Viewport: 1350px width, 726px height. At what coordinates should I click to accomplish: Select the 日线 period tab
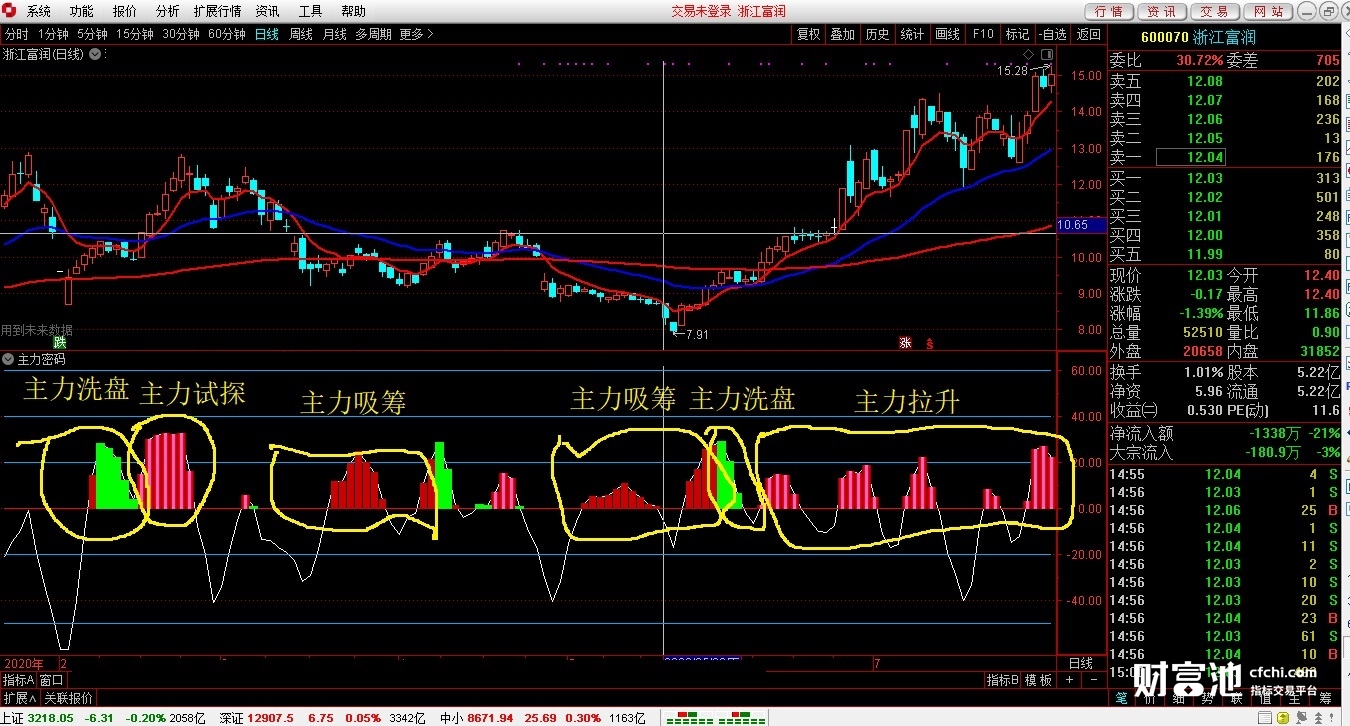[267, 33]
